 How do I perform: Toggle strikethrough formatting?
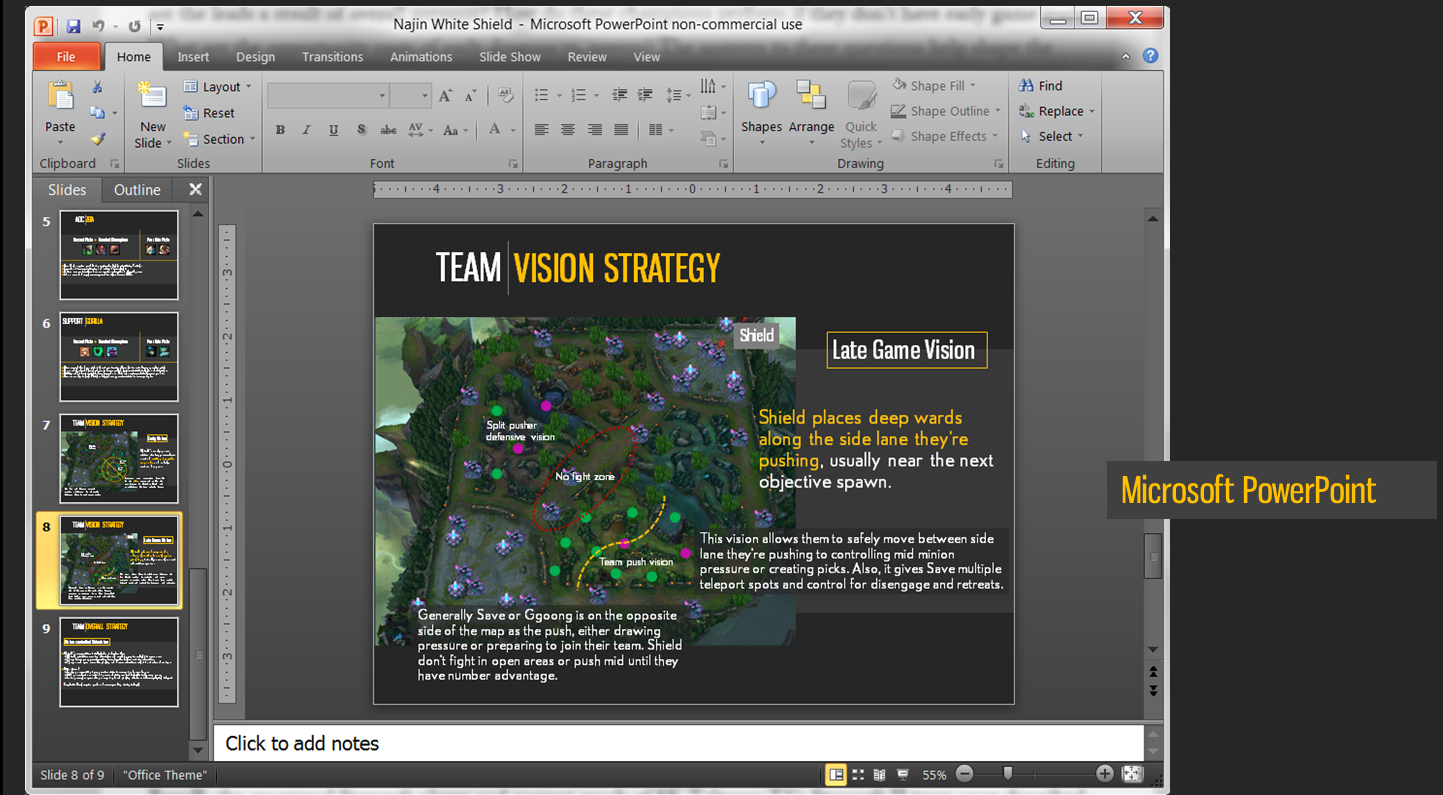388,130
